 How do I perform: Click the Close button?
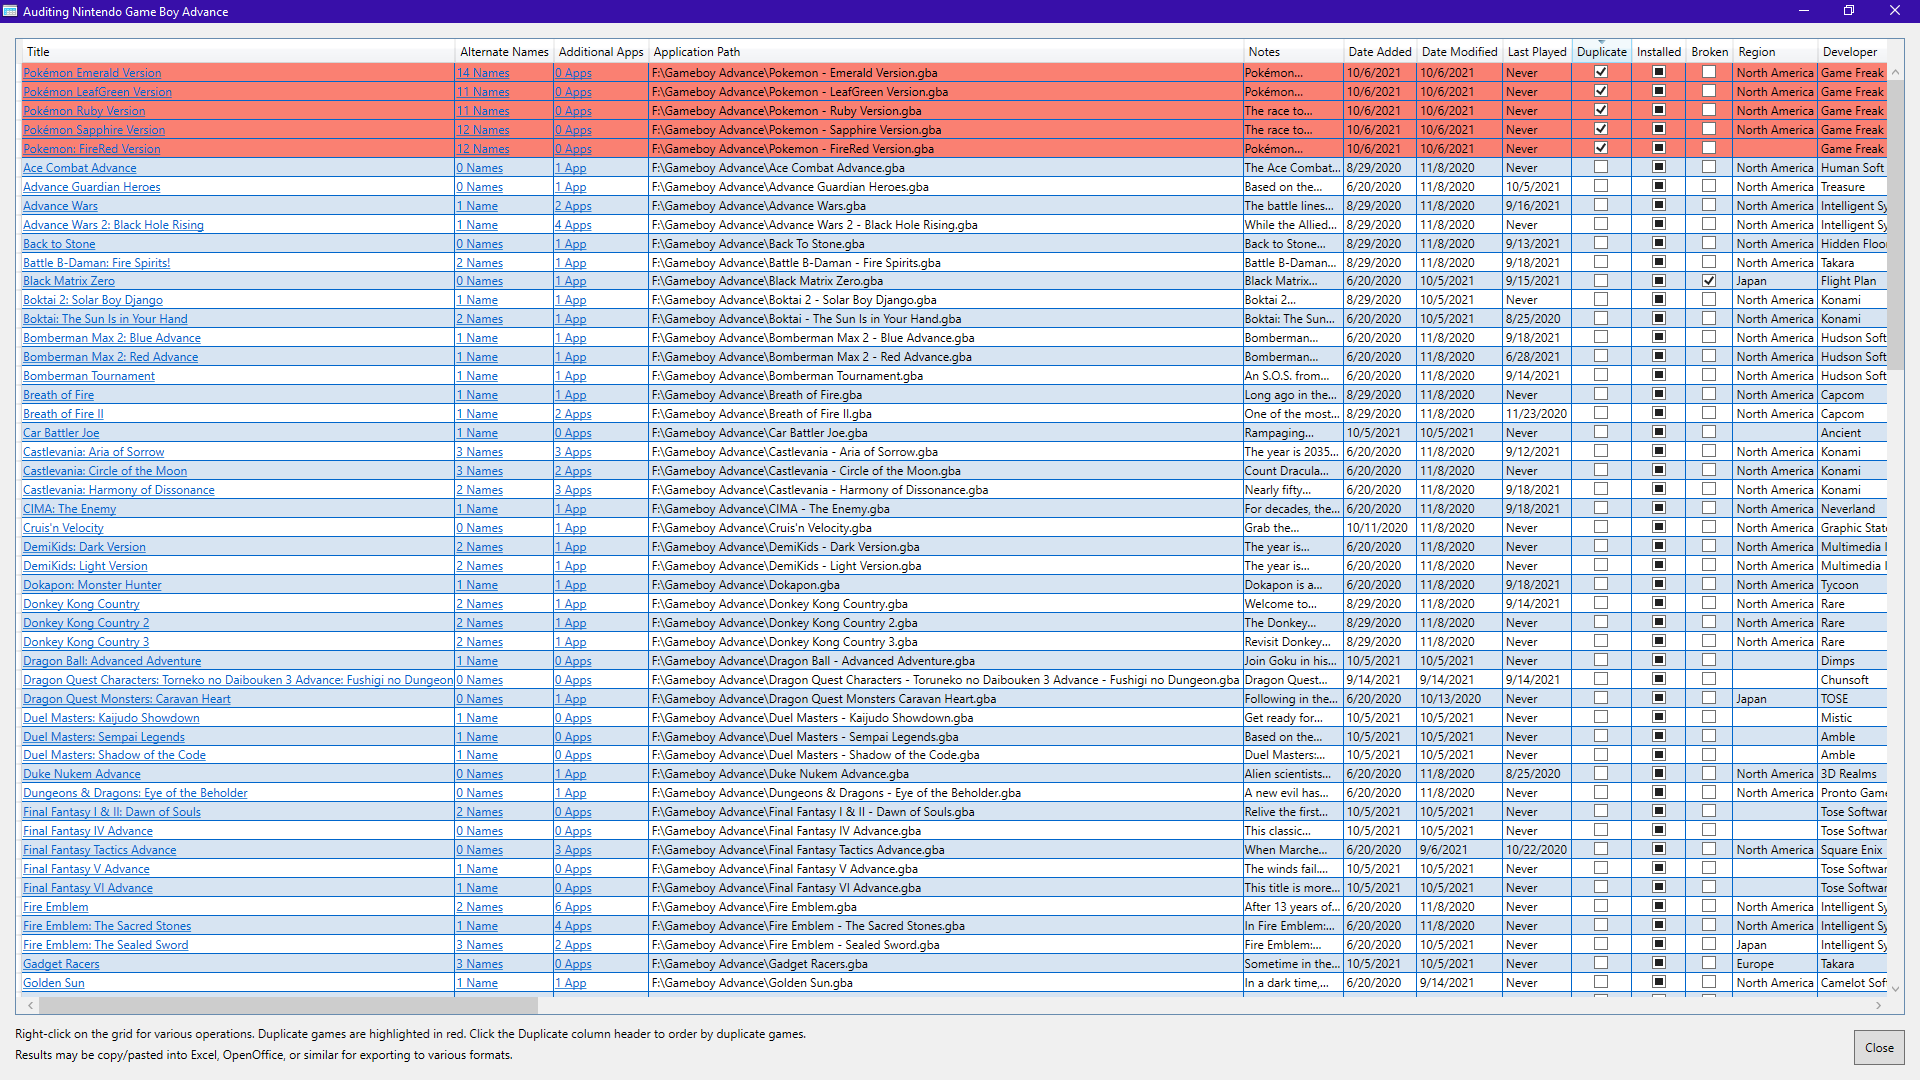[1878, 1048]
